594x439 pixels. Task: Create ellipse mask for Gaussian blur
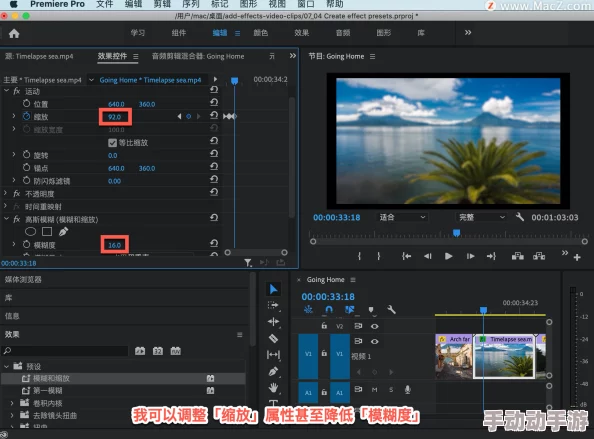[x=30, y=231]
